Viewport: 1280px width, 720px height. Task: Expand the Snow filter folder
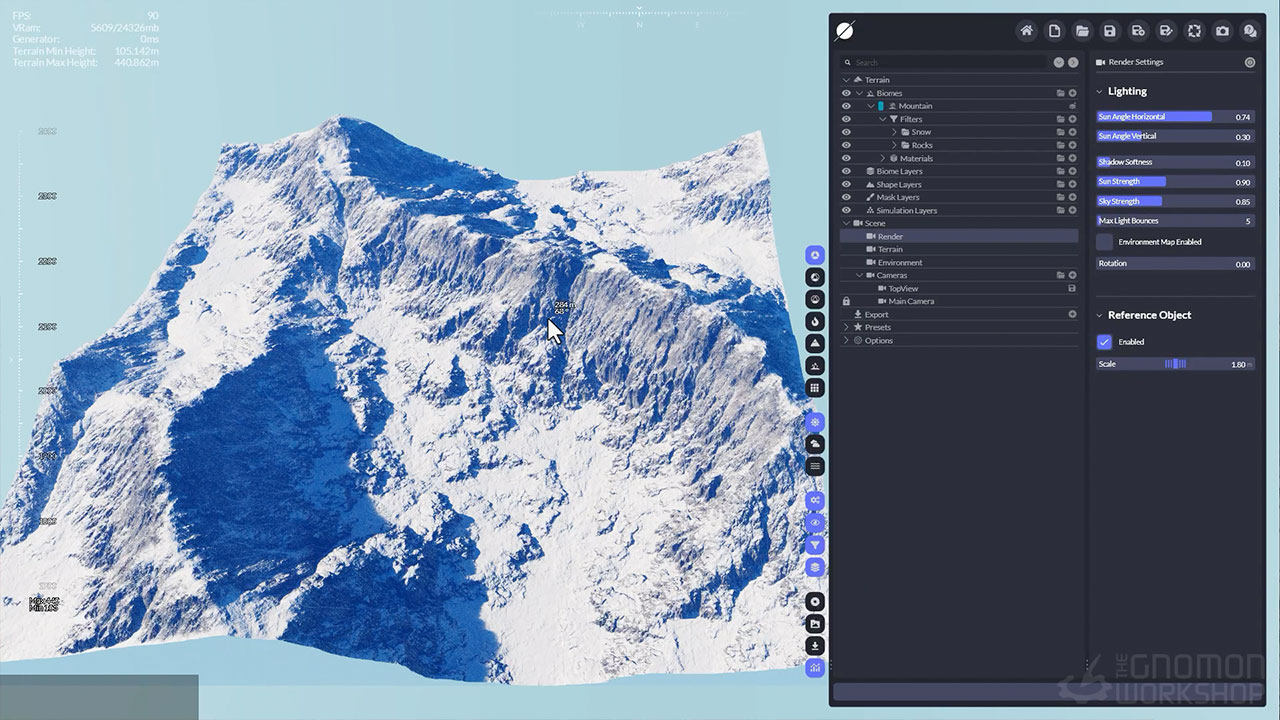894,132
